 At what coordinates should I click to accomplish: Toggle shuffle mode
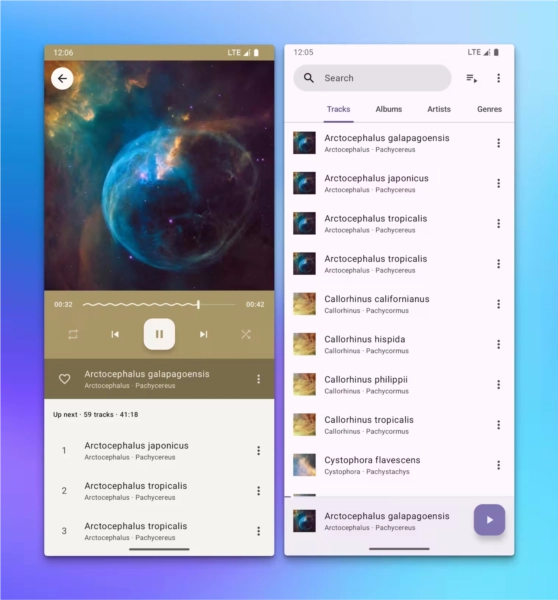point(246,334)
